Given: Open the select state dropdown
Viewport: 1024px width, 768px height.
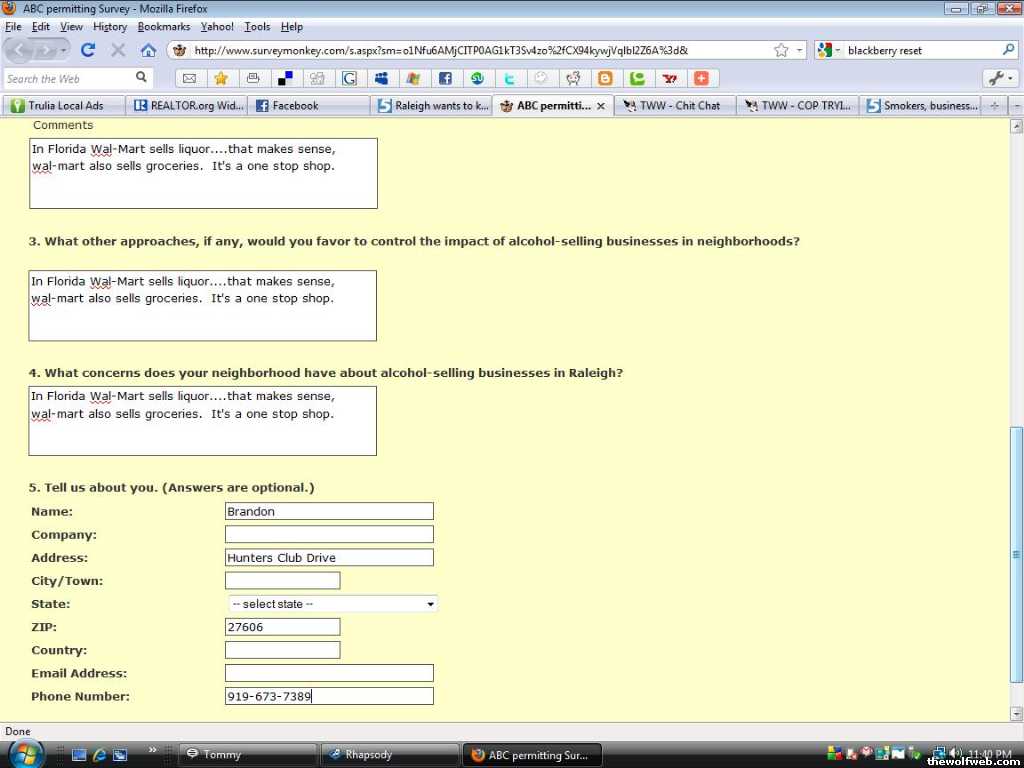Looking at the screenshot, I should point(332,604).
